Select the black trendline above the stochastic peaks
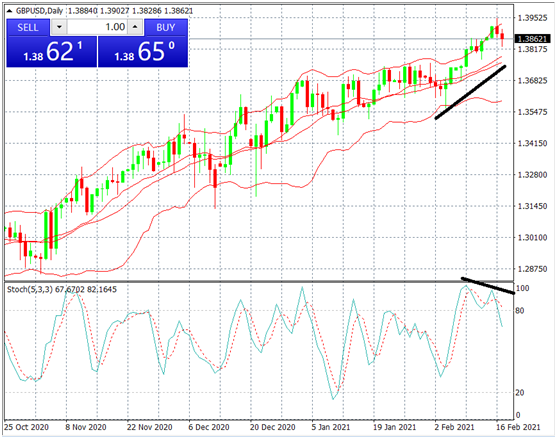The height and width of the screenshot is (439, 557). tap(488, 286)
